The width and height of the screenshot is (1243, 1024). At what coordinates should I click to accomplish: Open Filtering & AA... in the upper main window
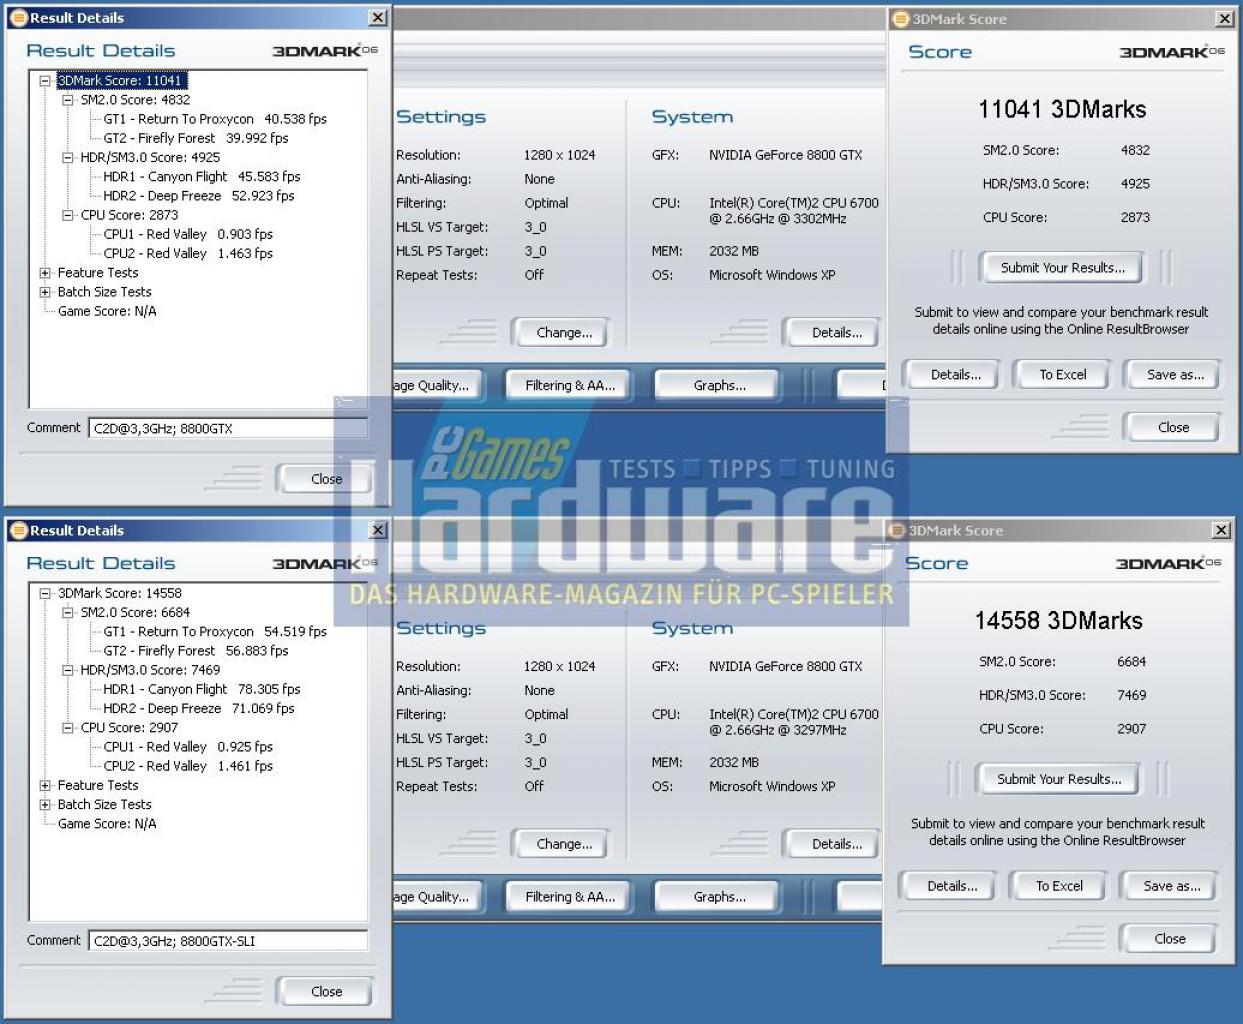[x=570, y=386]
